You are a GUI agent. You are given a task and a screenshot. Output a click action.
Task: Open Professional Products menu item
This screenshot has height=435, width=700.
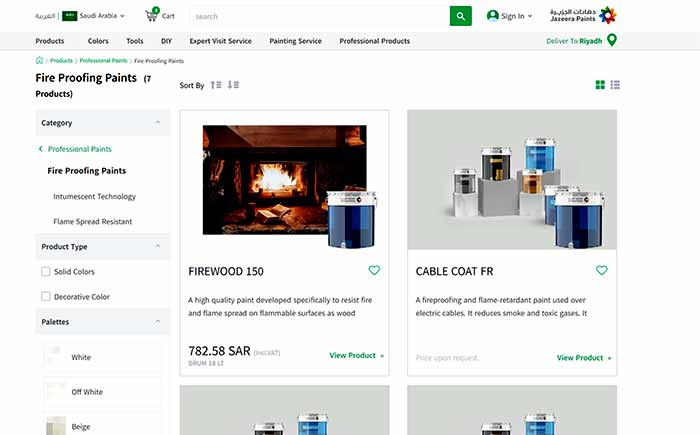point(375,41)
